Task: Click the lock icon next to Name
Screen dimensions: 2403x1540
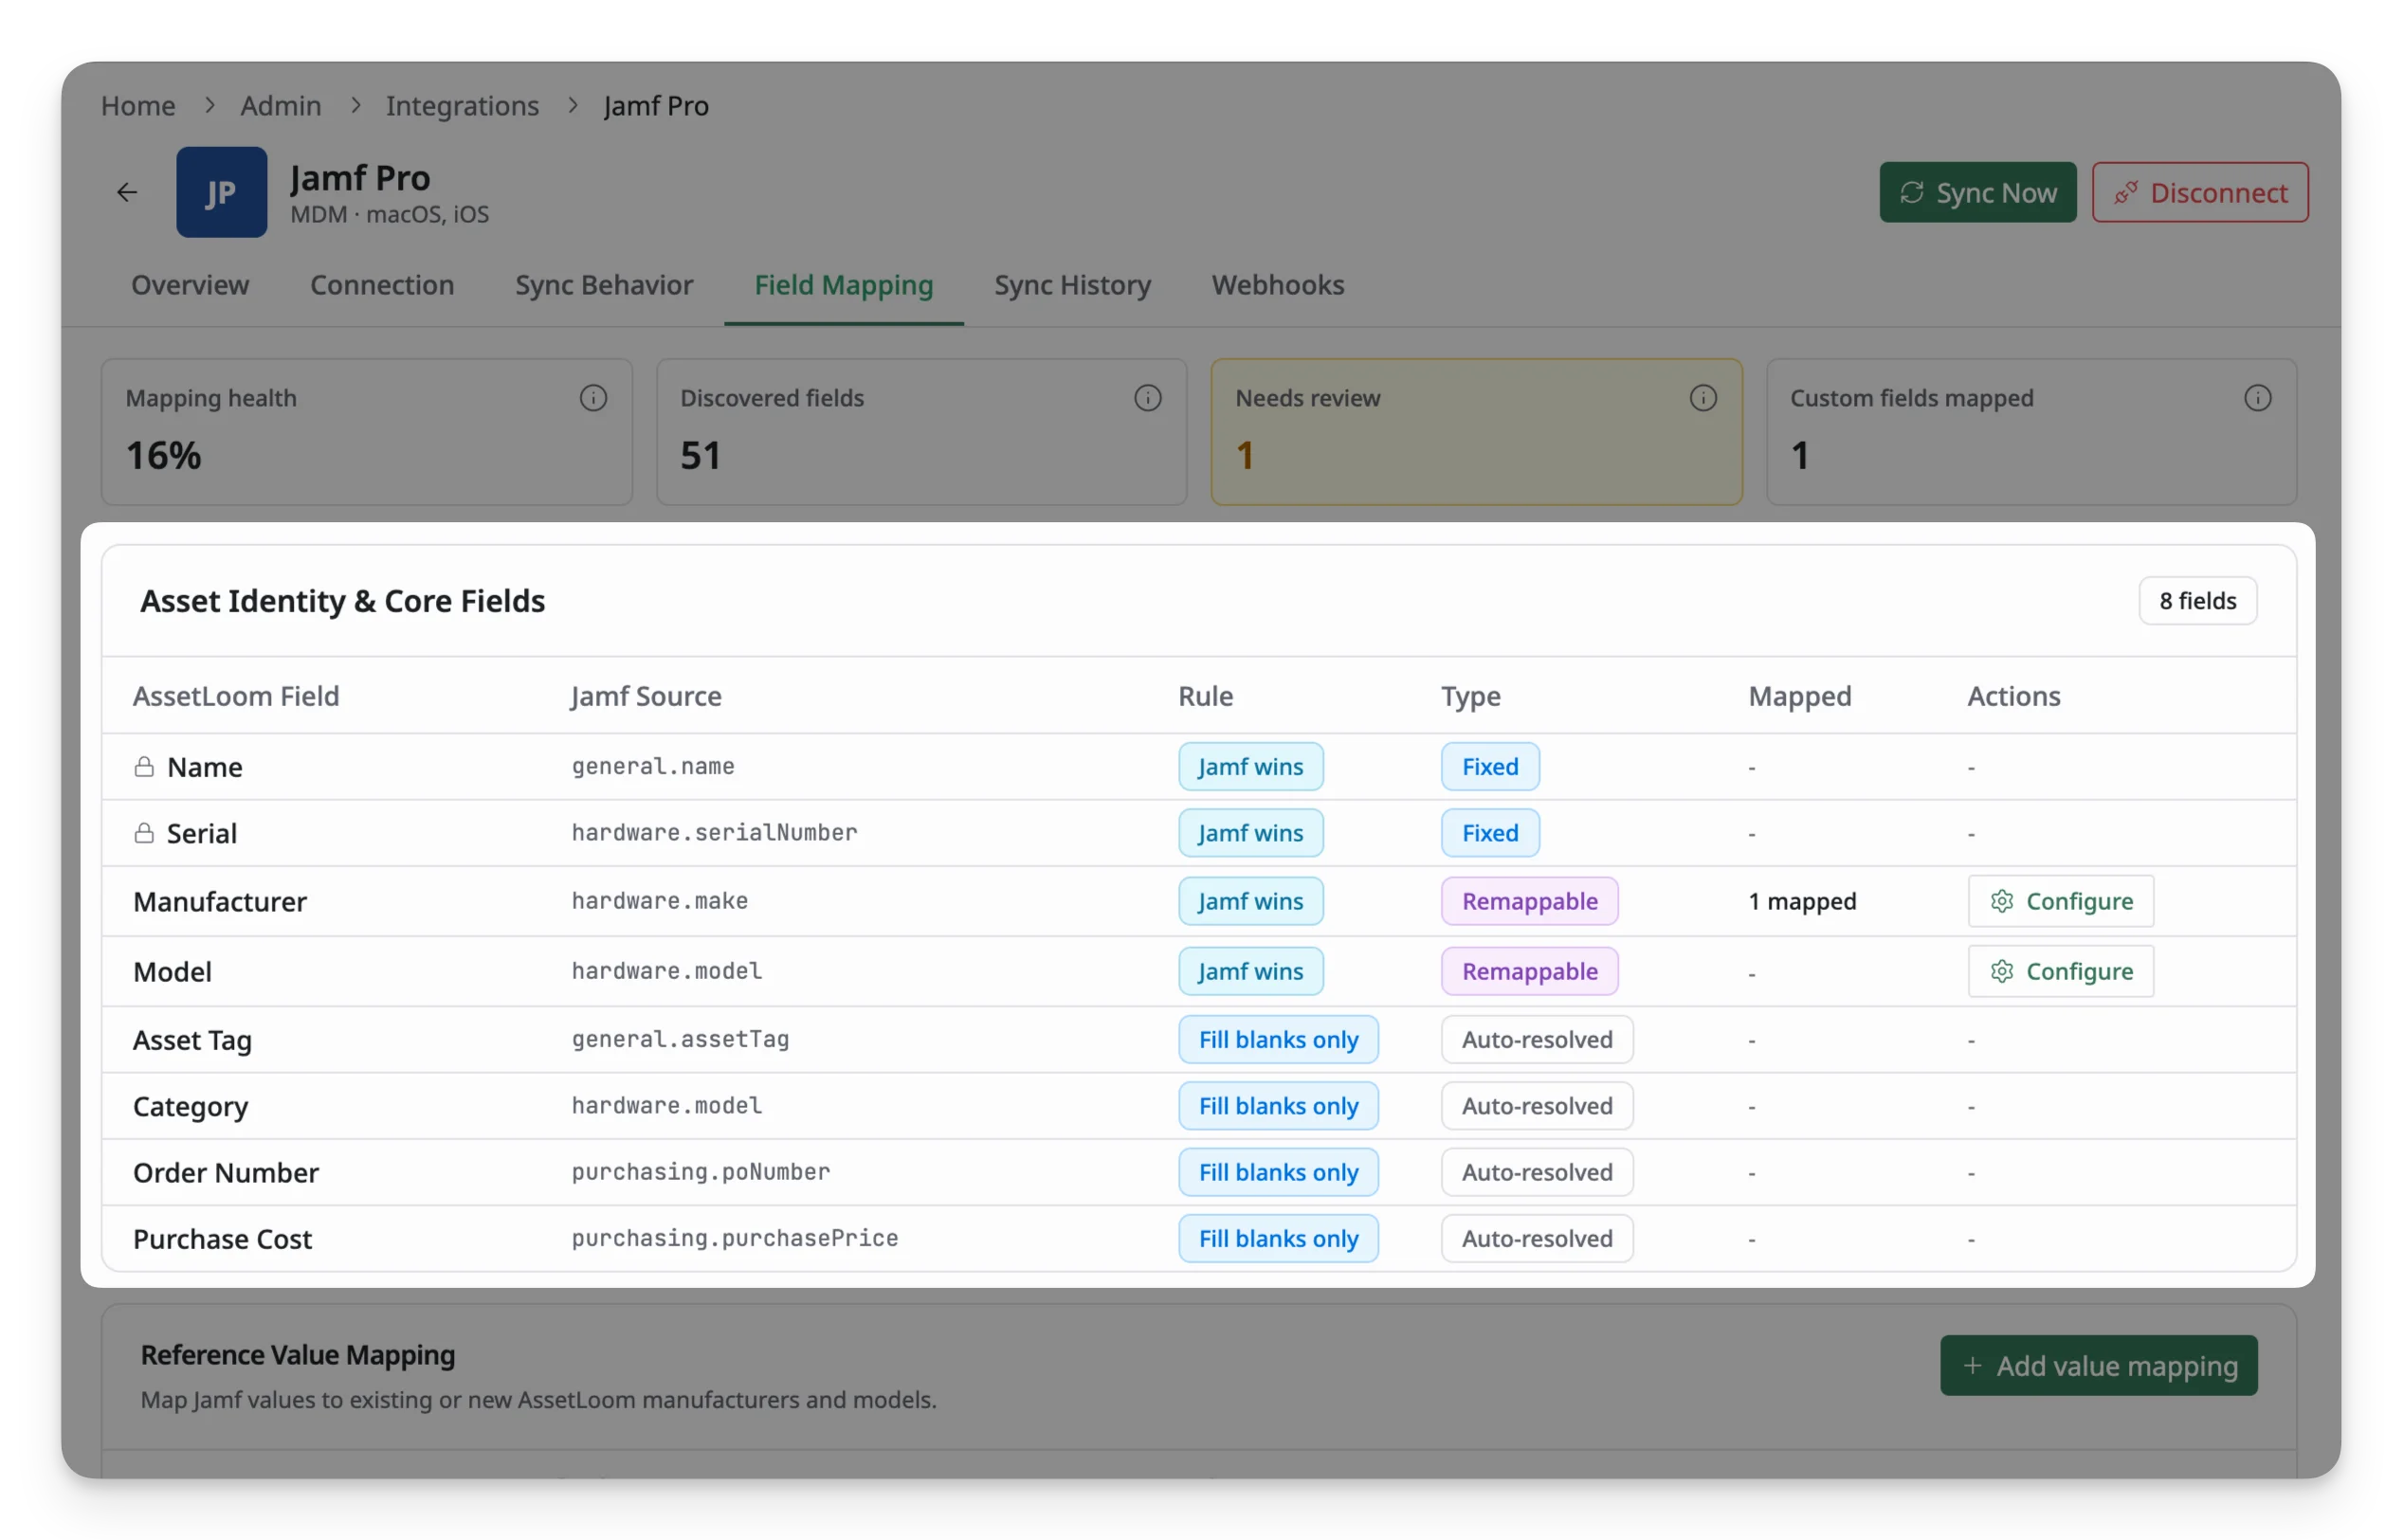Action: [144, 766]
